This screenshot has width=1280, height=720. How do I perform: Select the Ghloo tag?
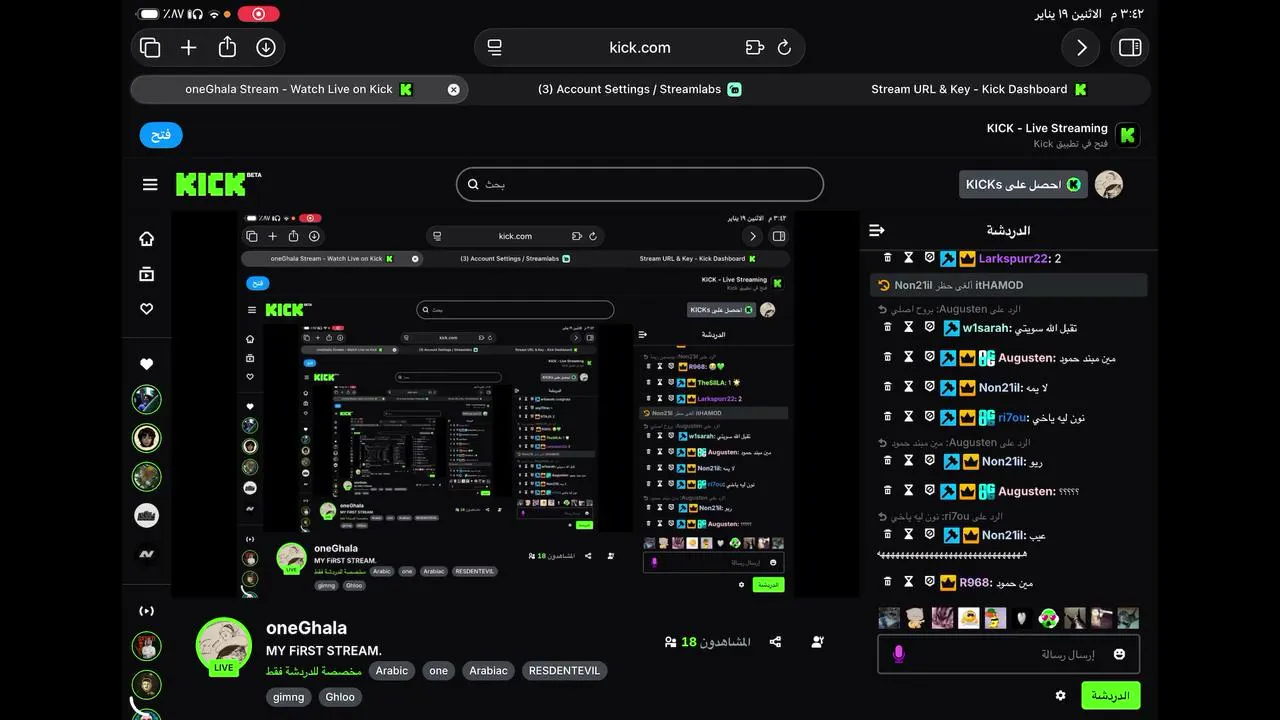pyautogui.click(x=340, y=697)
